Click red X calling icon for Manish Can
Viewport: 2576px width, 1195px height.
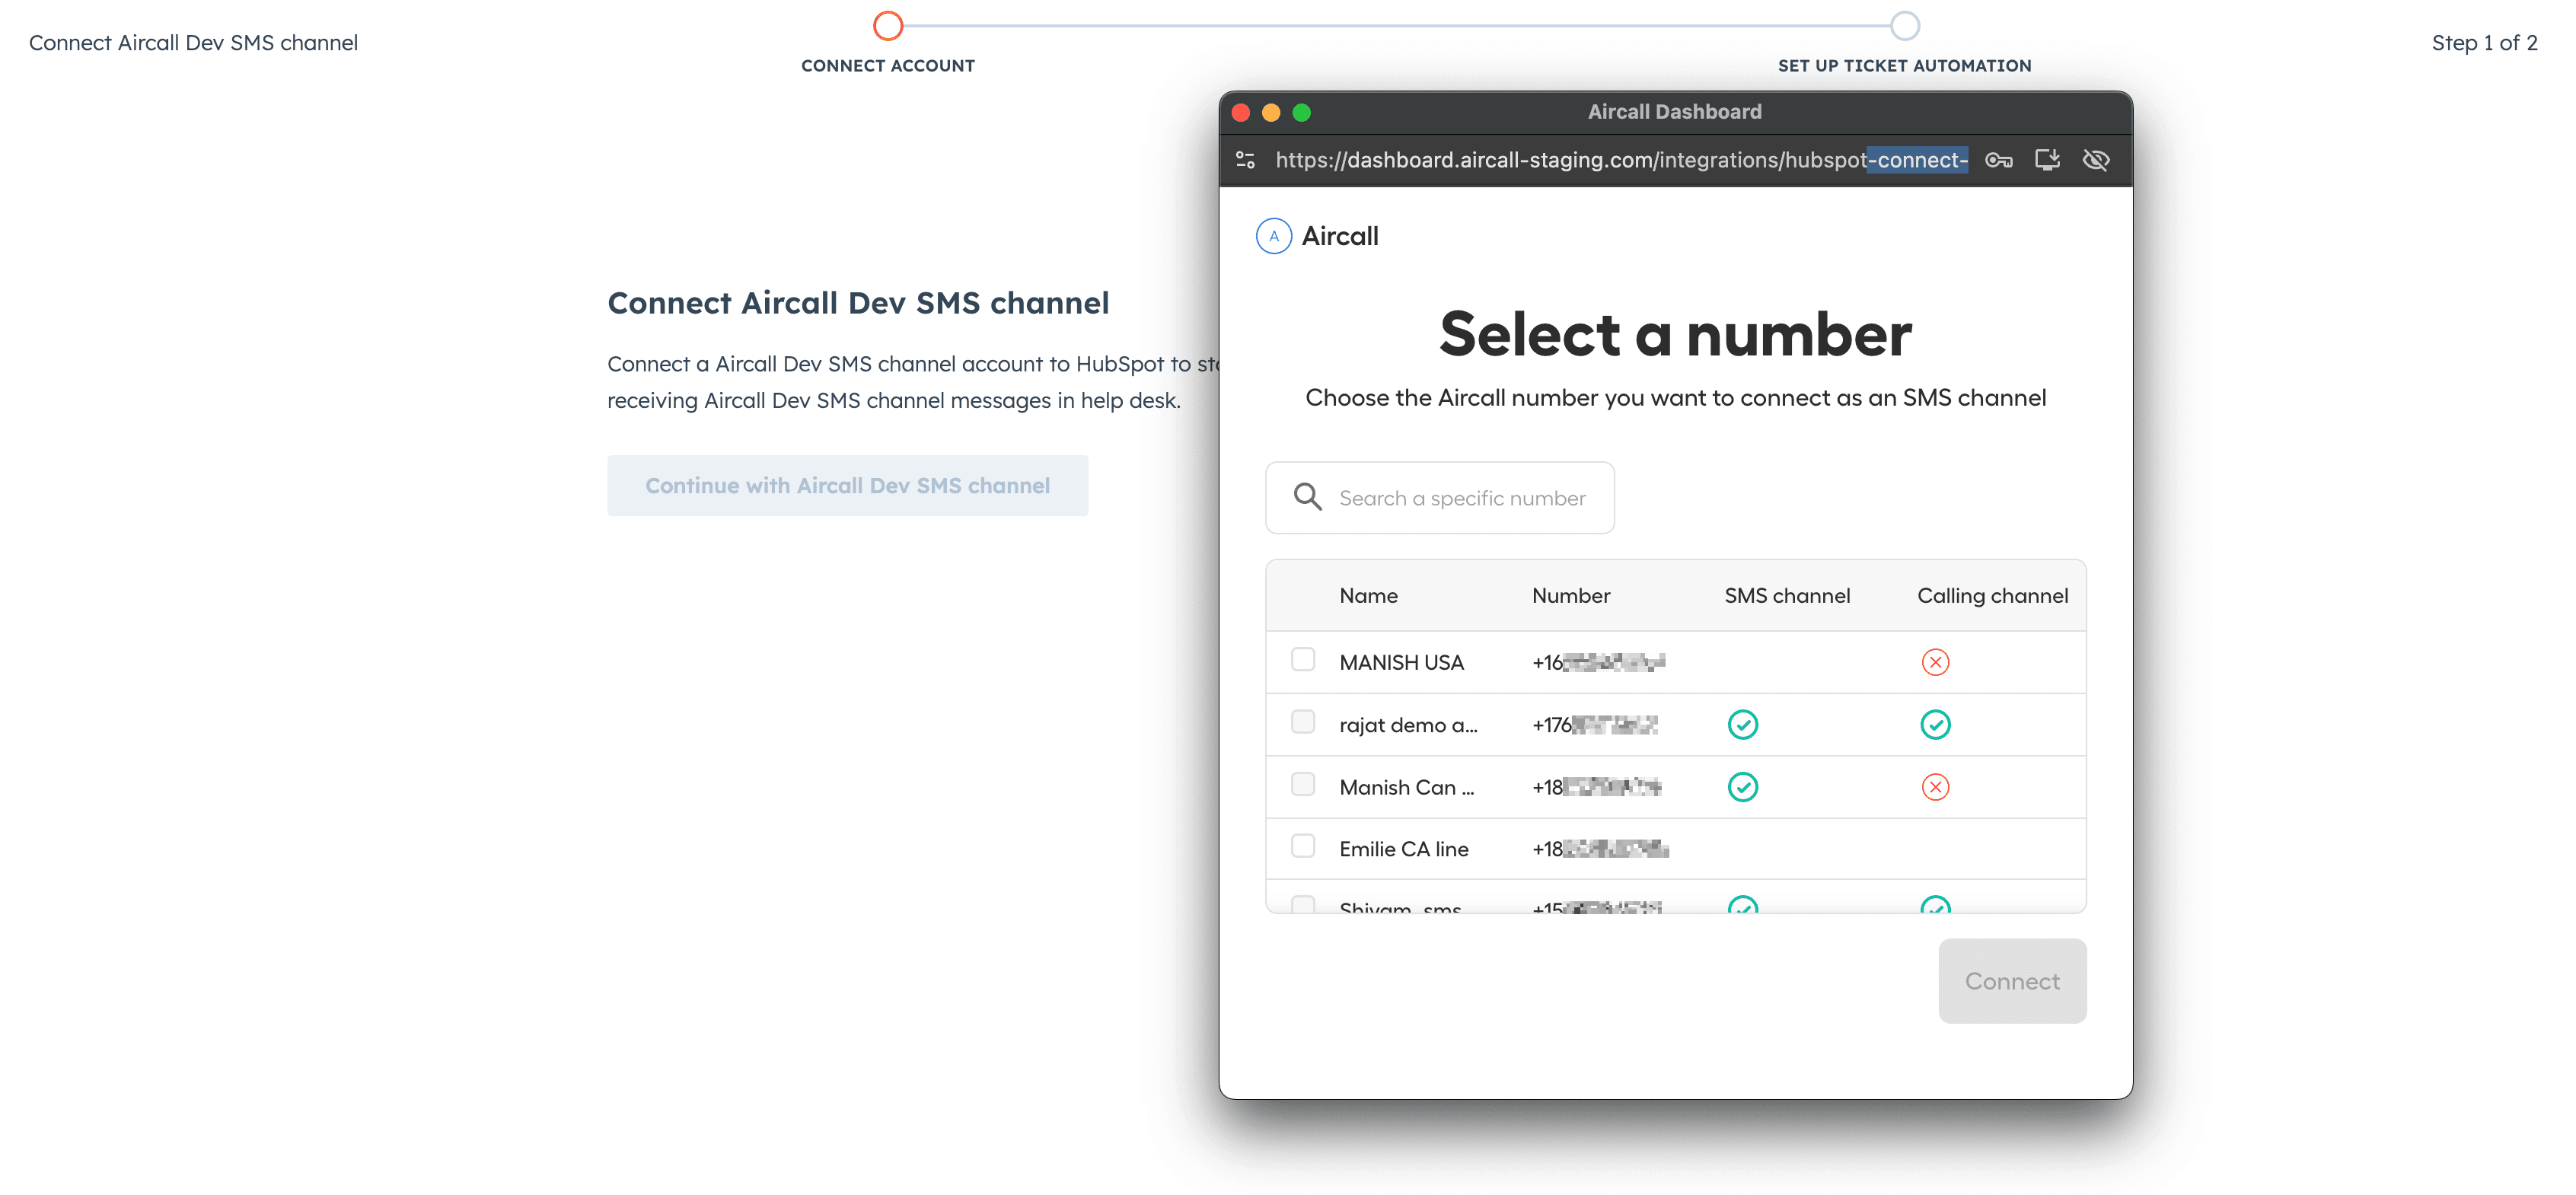(x=1934, y=787)
